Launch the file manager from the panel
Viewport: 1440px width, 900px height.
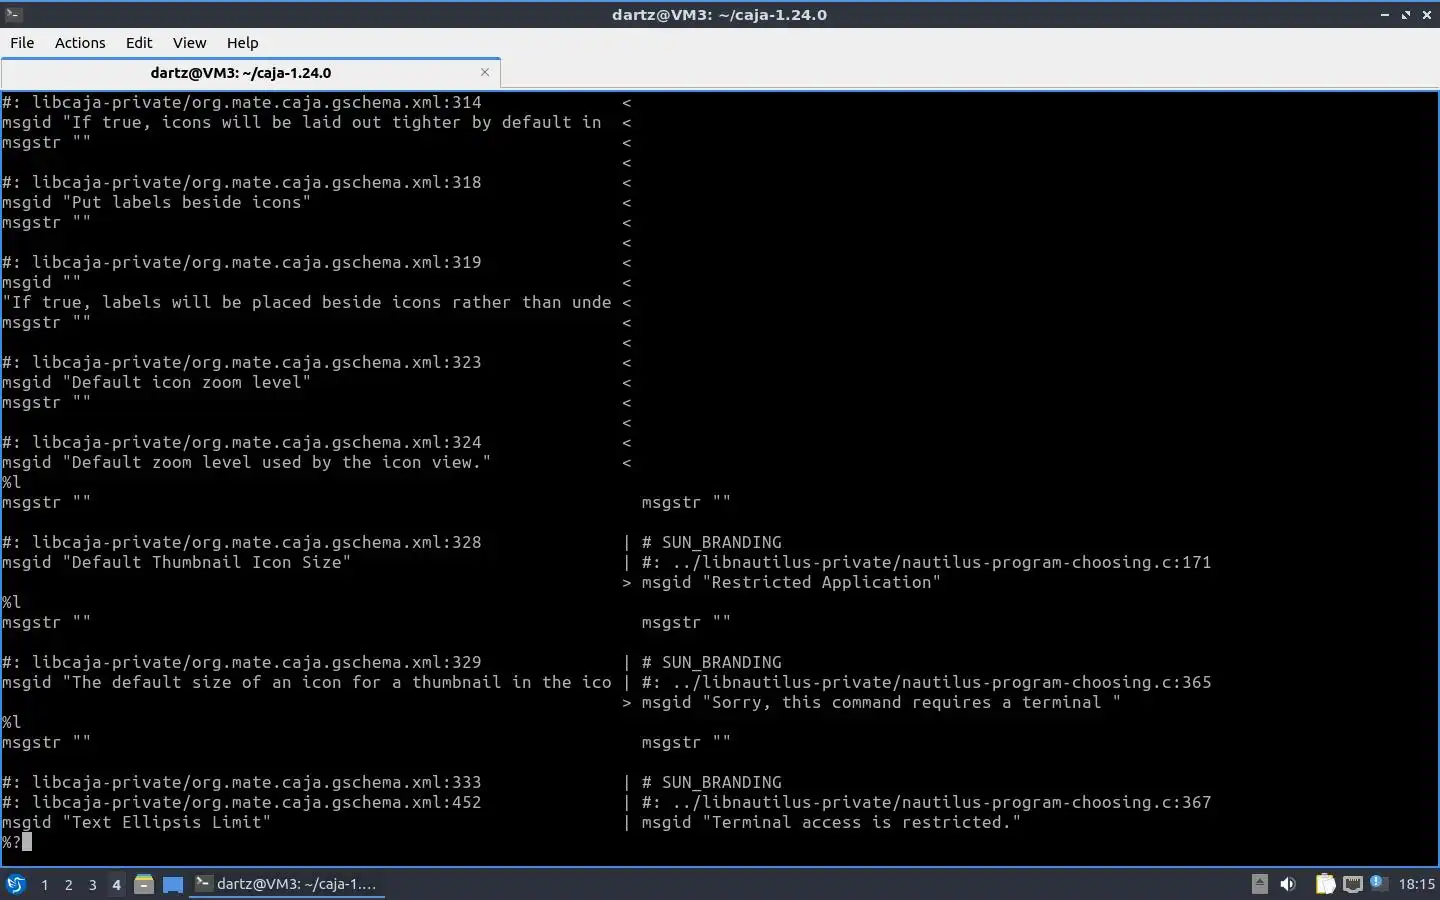[144, 884]
